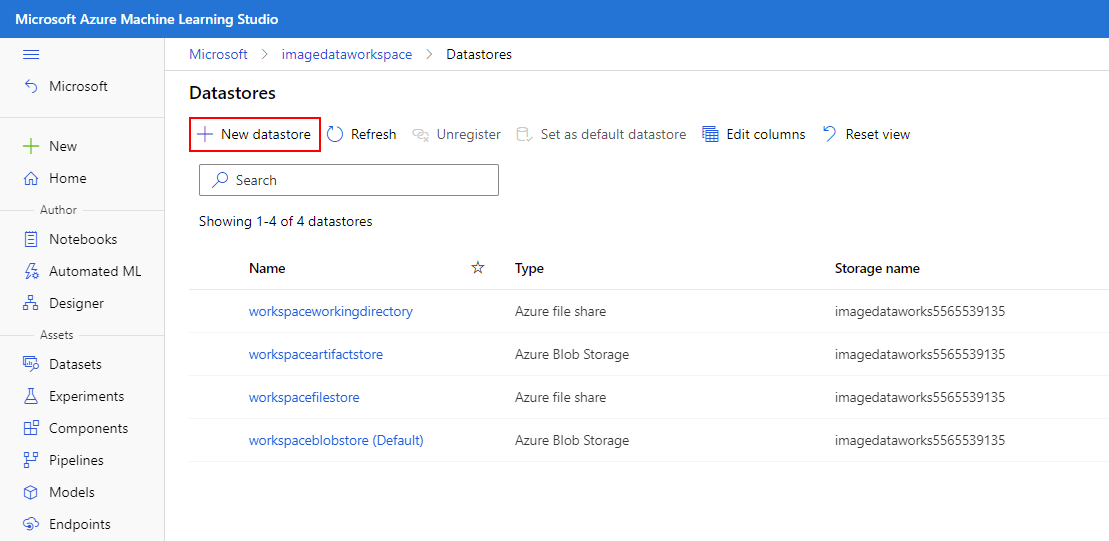
Task: Go to Home in the sidebar
Action: coord(68,178)
